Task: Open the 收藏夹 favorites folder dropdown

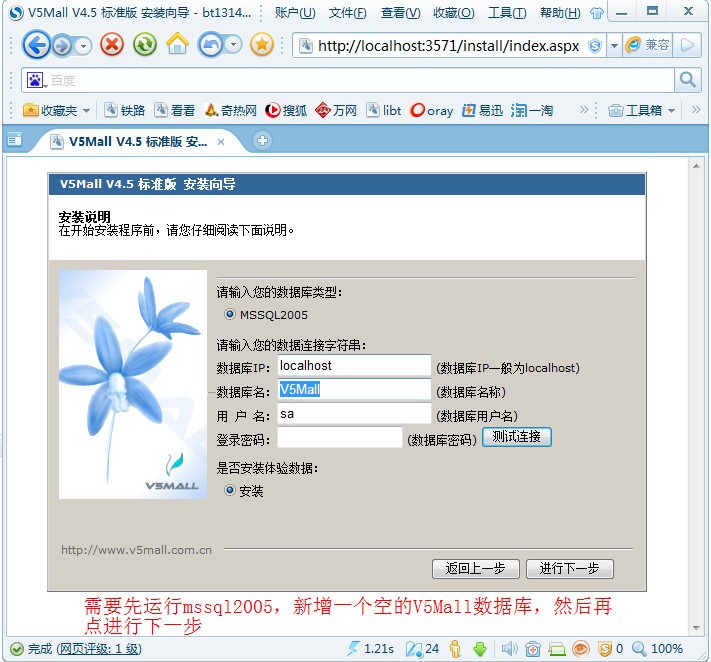Action: [56, 110]
